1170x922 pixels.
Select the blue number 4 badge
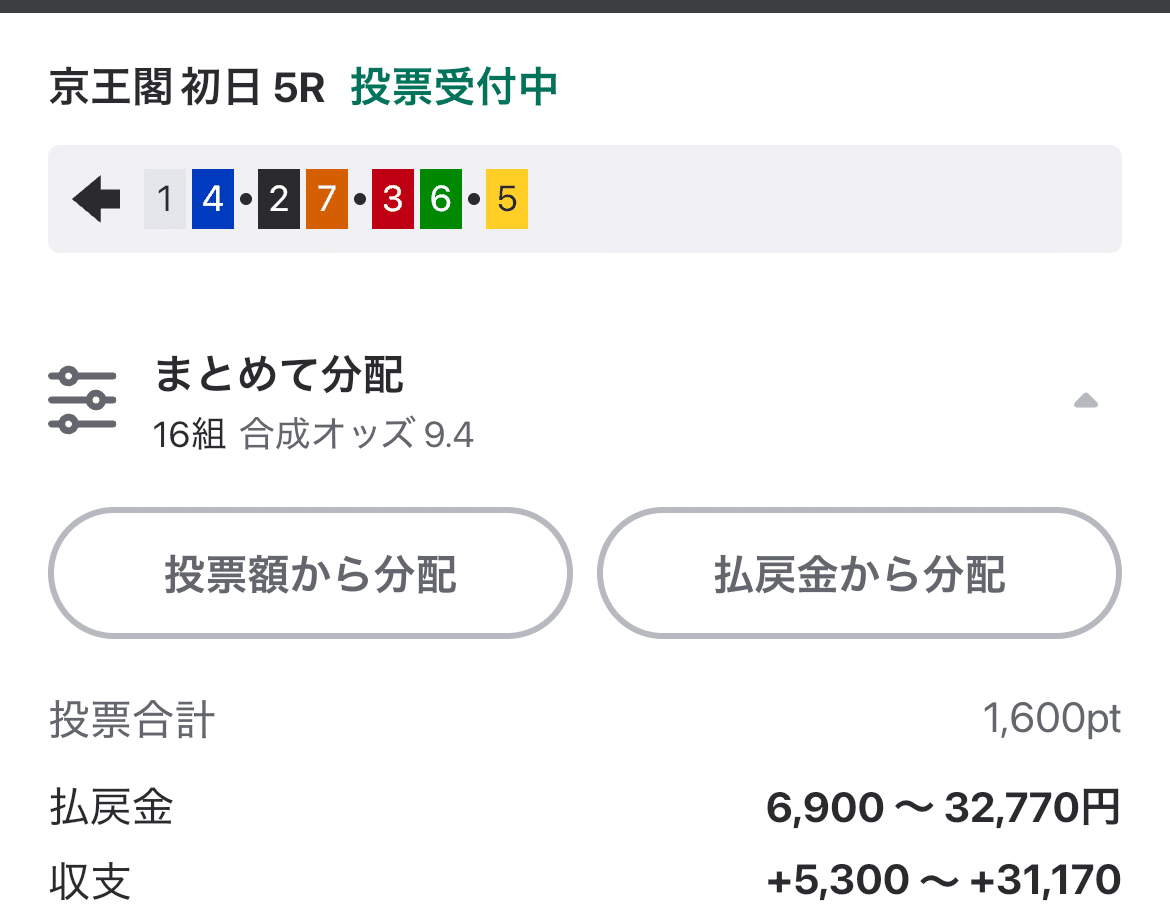click(212, 199)
